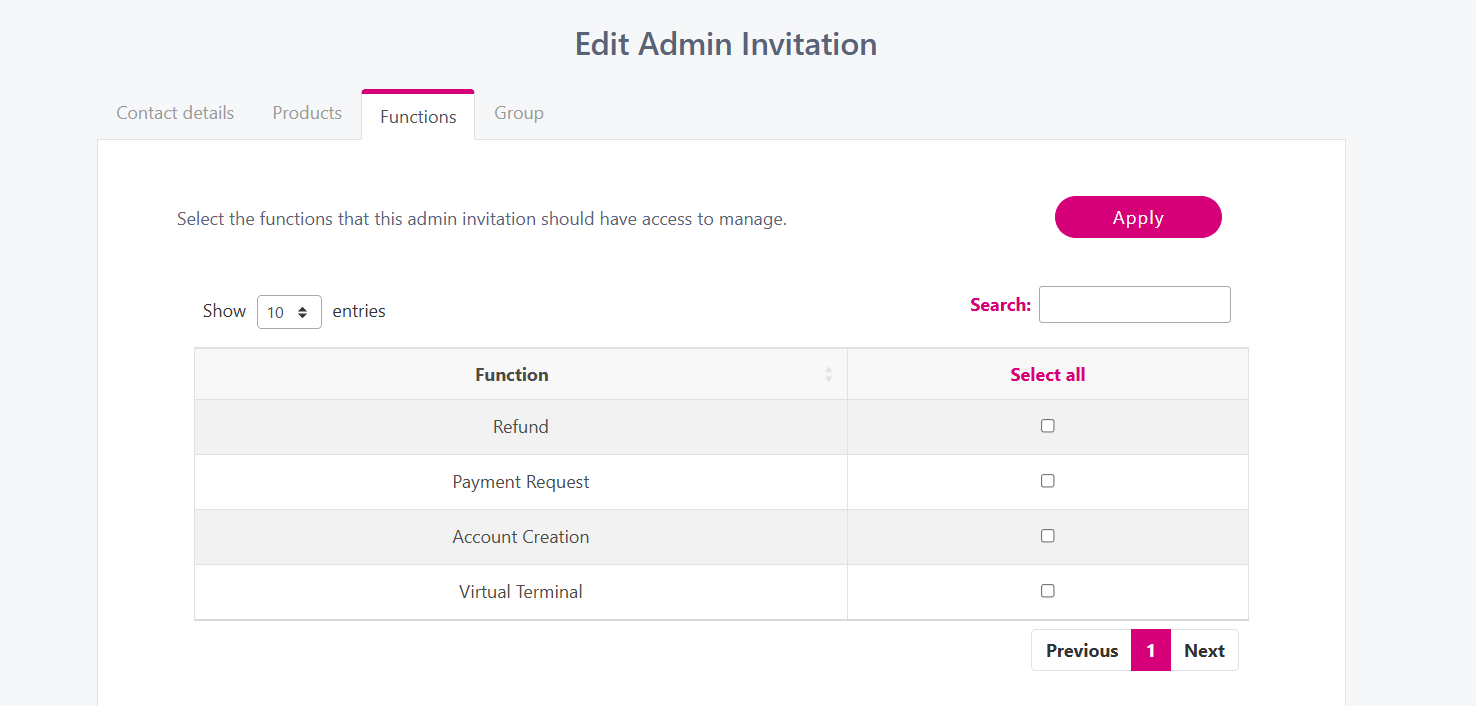1476x706 pixels.
Task: Open the Show entries count dropdown
Action: click(289, 312)
